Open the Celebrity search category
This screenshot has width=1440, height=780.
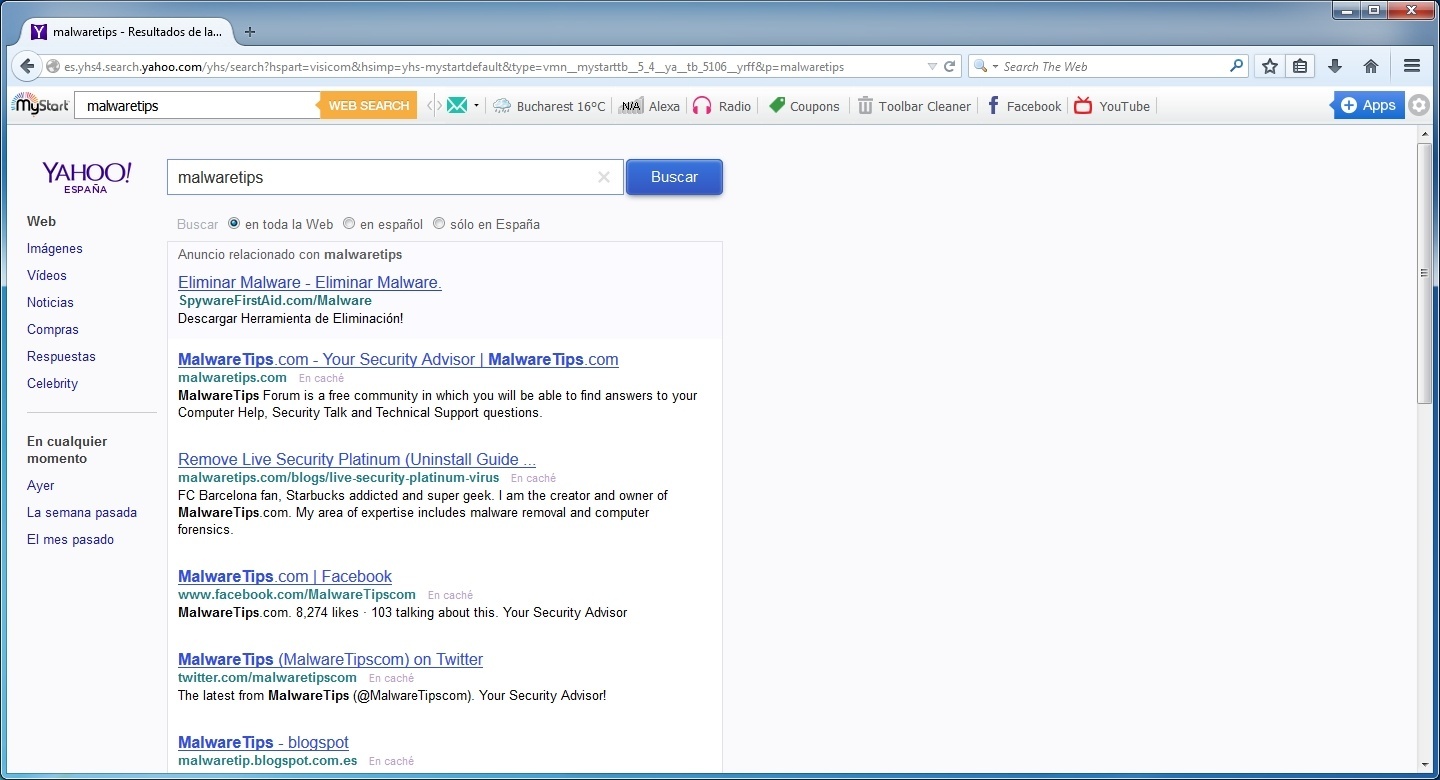tap(52, 383)
